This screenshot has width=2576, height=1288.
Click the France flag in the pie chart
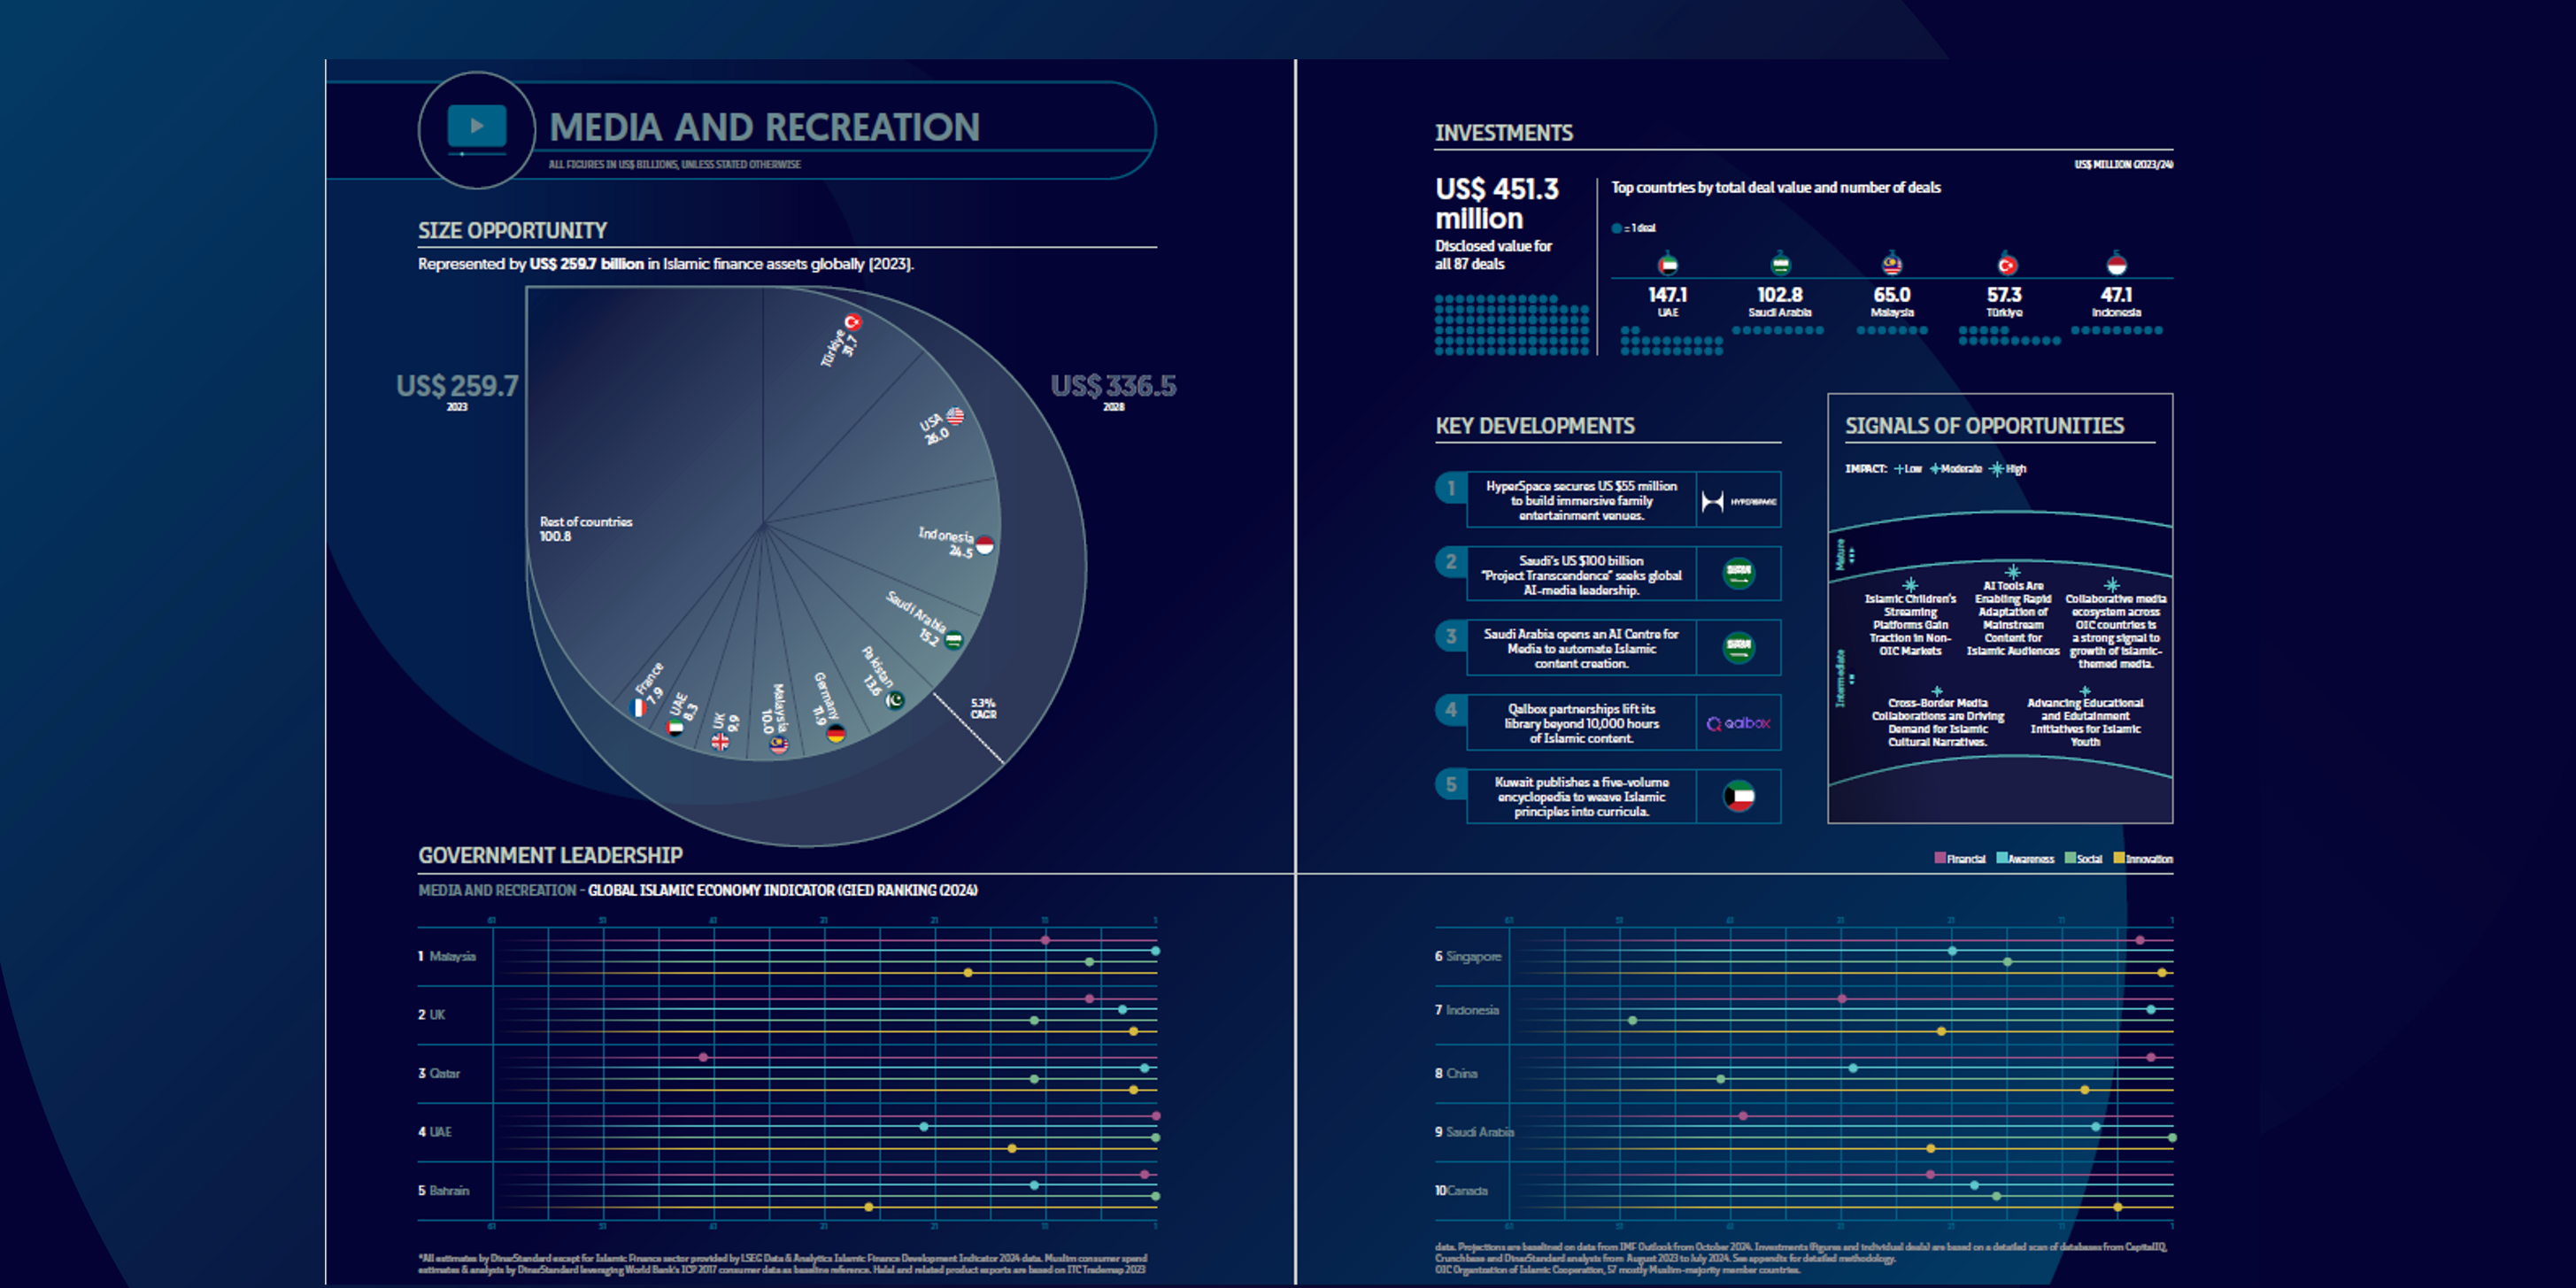point(638,707)
